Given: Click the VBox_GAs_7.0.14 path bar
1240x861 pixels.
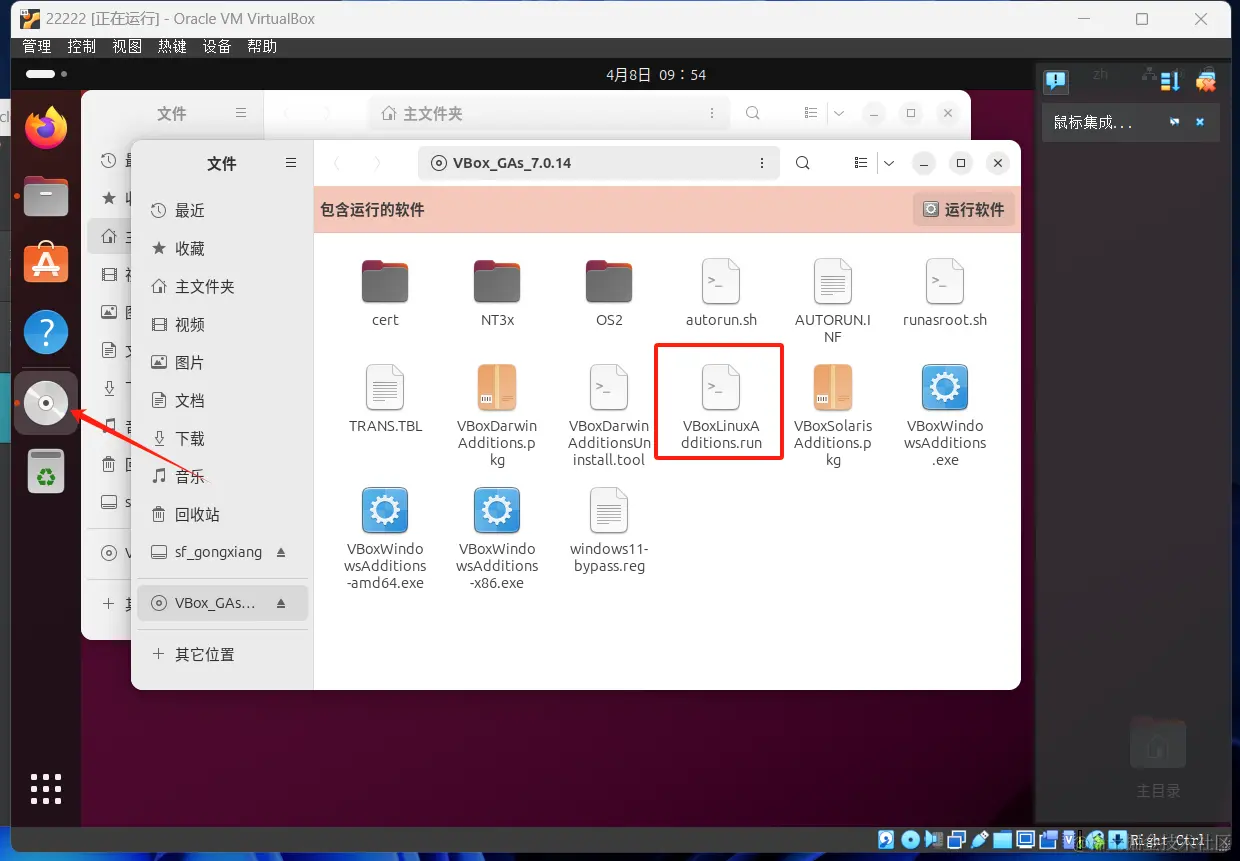Looking at the screenshot, I should (x=598, y=163).
